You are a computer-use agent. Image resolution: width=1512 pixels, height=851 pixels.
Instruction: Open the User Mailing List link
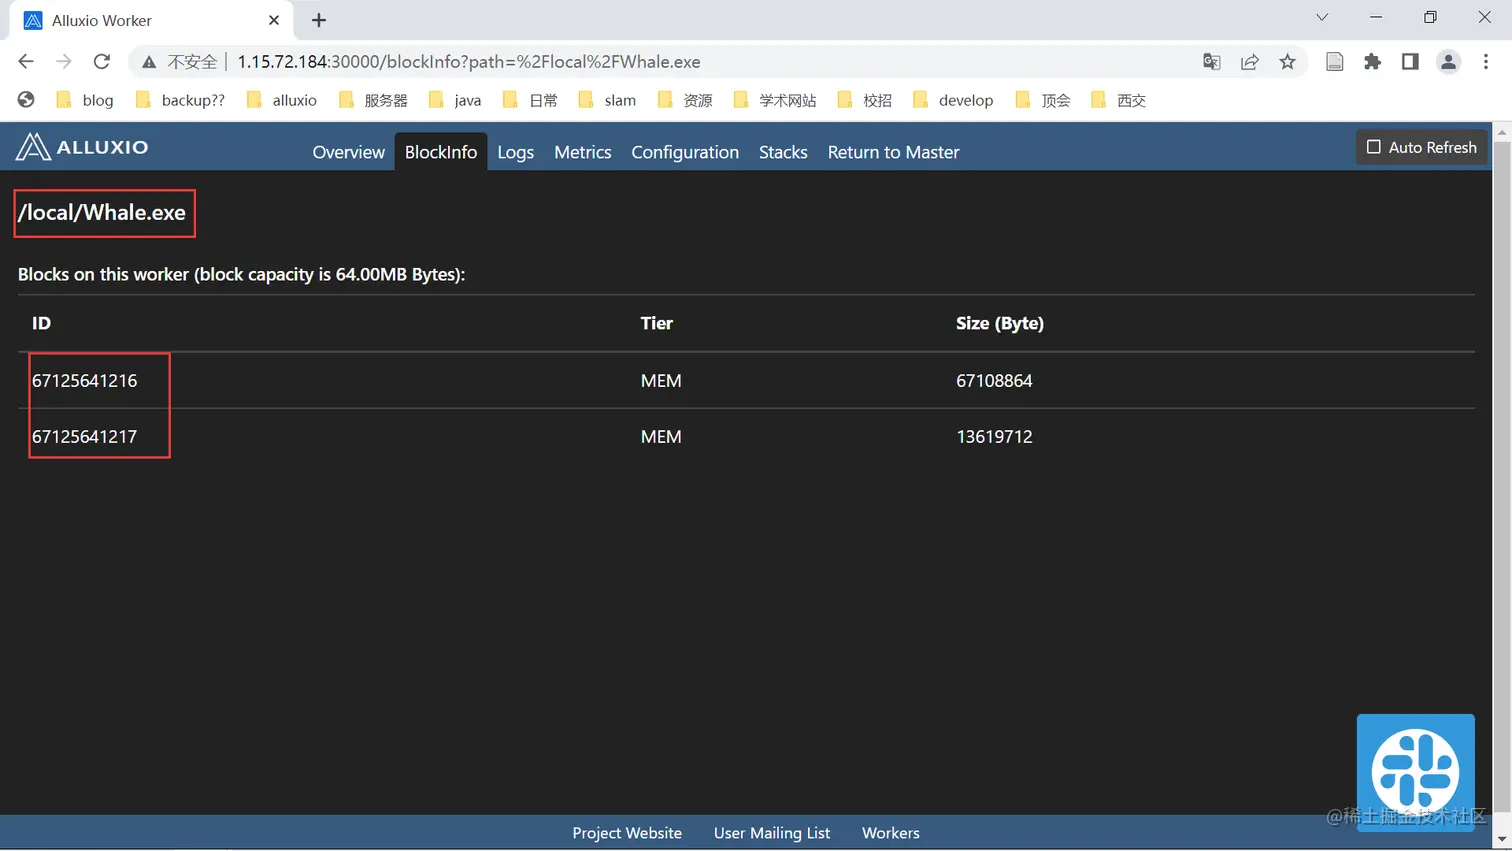tap(772, 833)
